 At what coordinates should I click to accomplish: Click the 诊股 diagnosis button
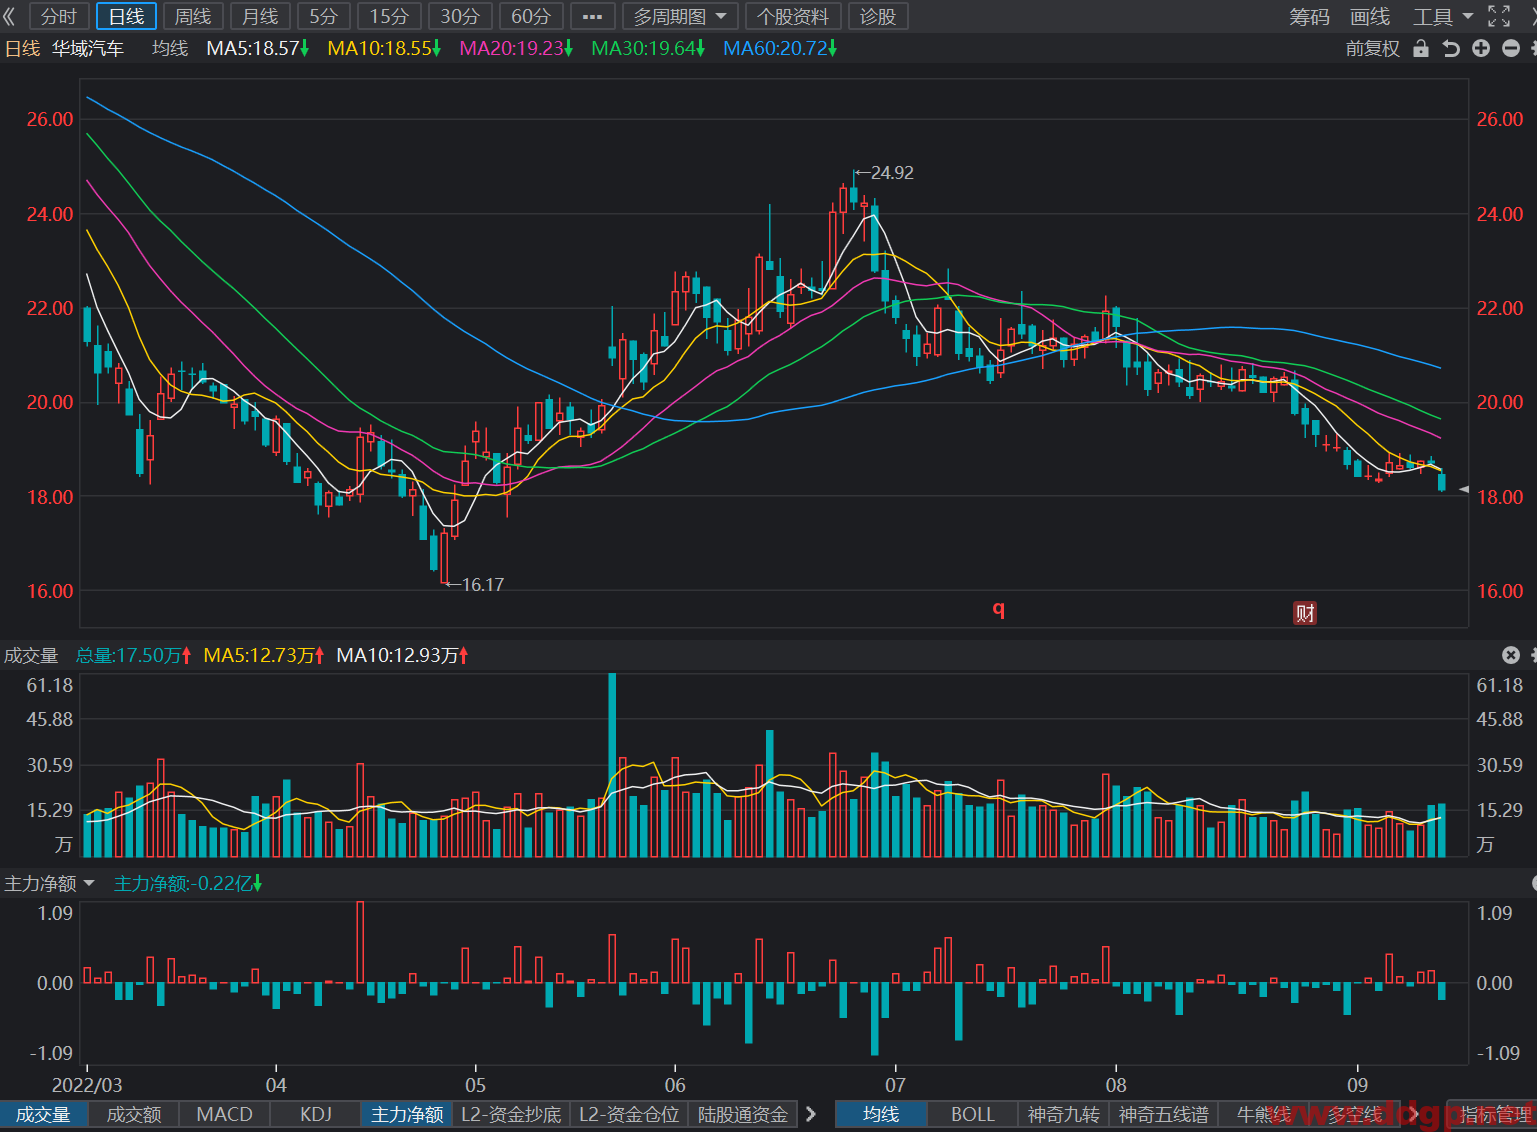878,16
